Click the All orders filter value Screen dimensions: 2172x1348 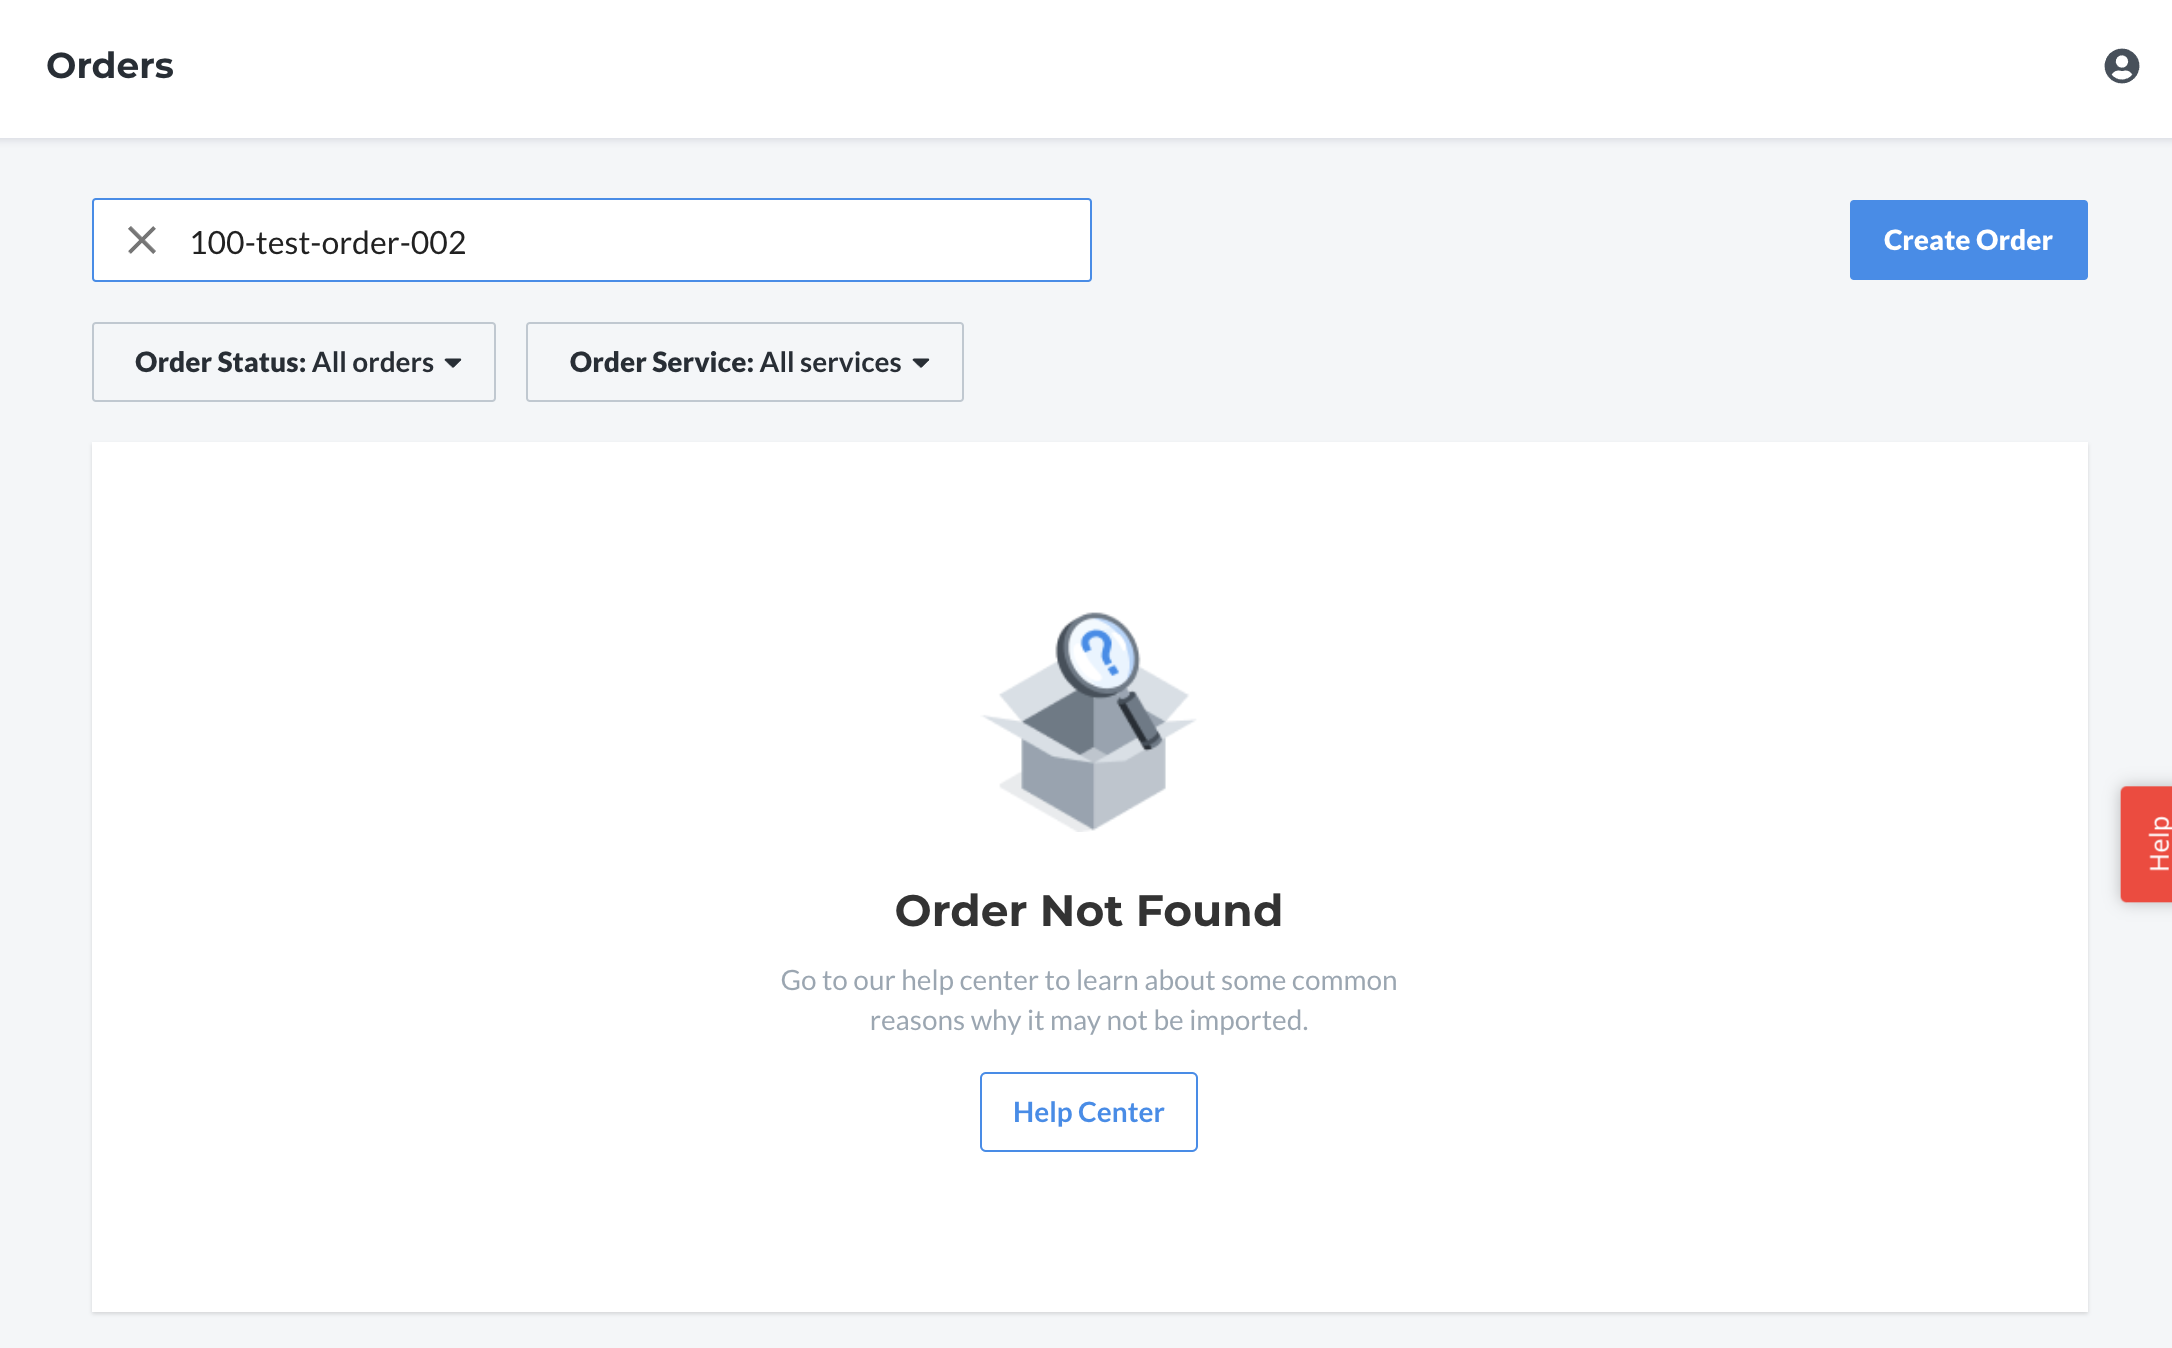tap(373, 362)
